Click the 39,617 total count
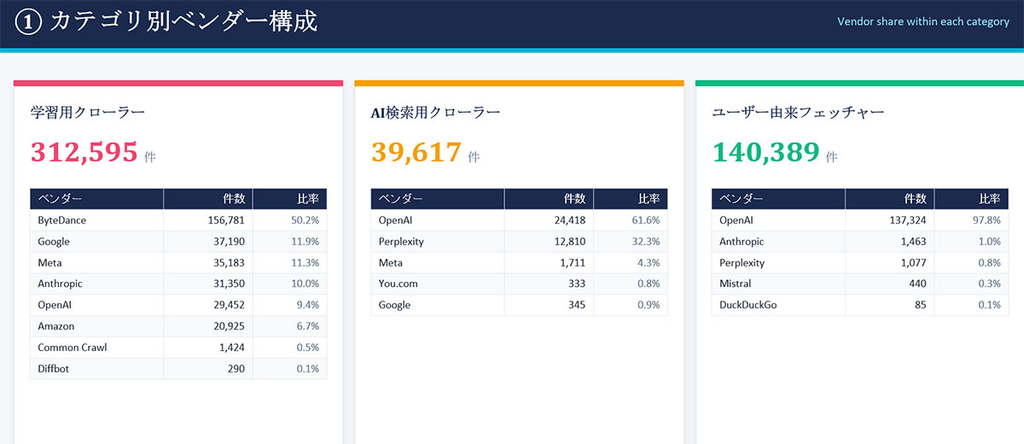This screenshot has height=444, width=1024. coord(417,151)
